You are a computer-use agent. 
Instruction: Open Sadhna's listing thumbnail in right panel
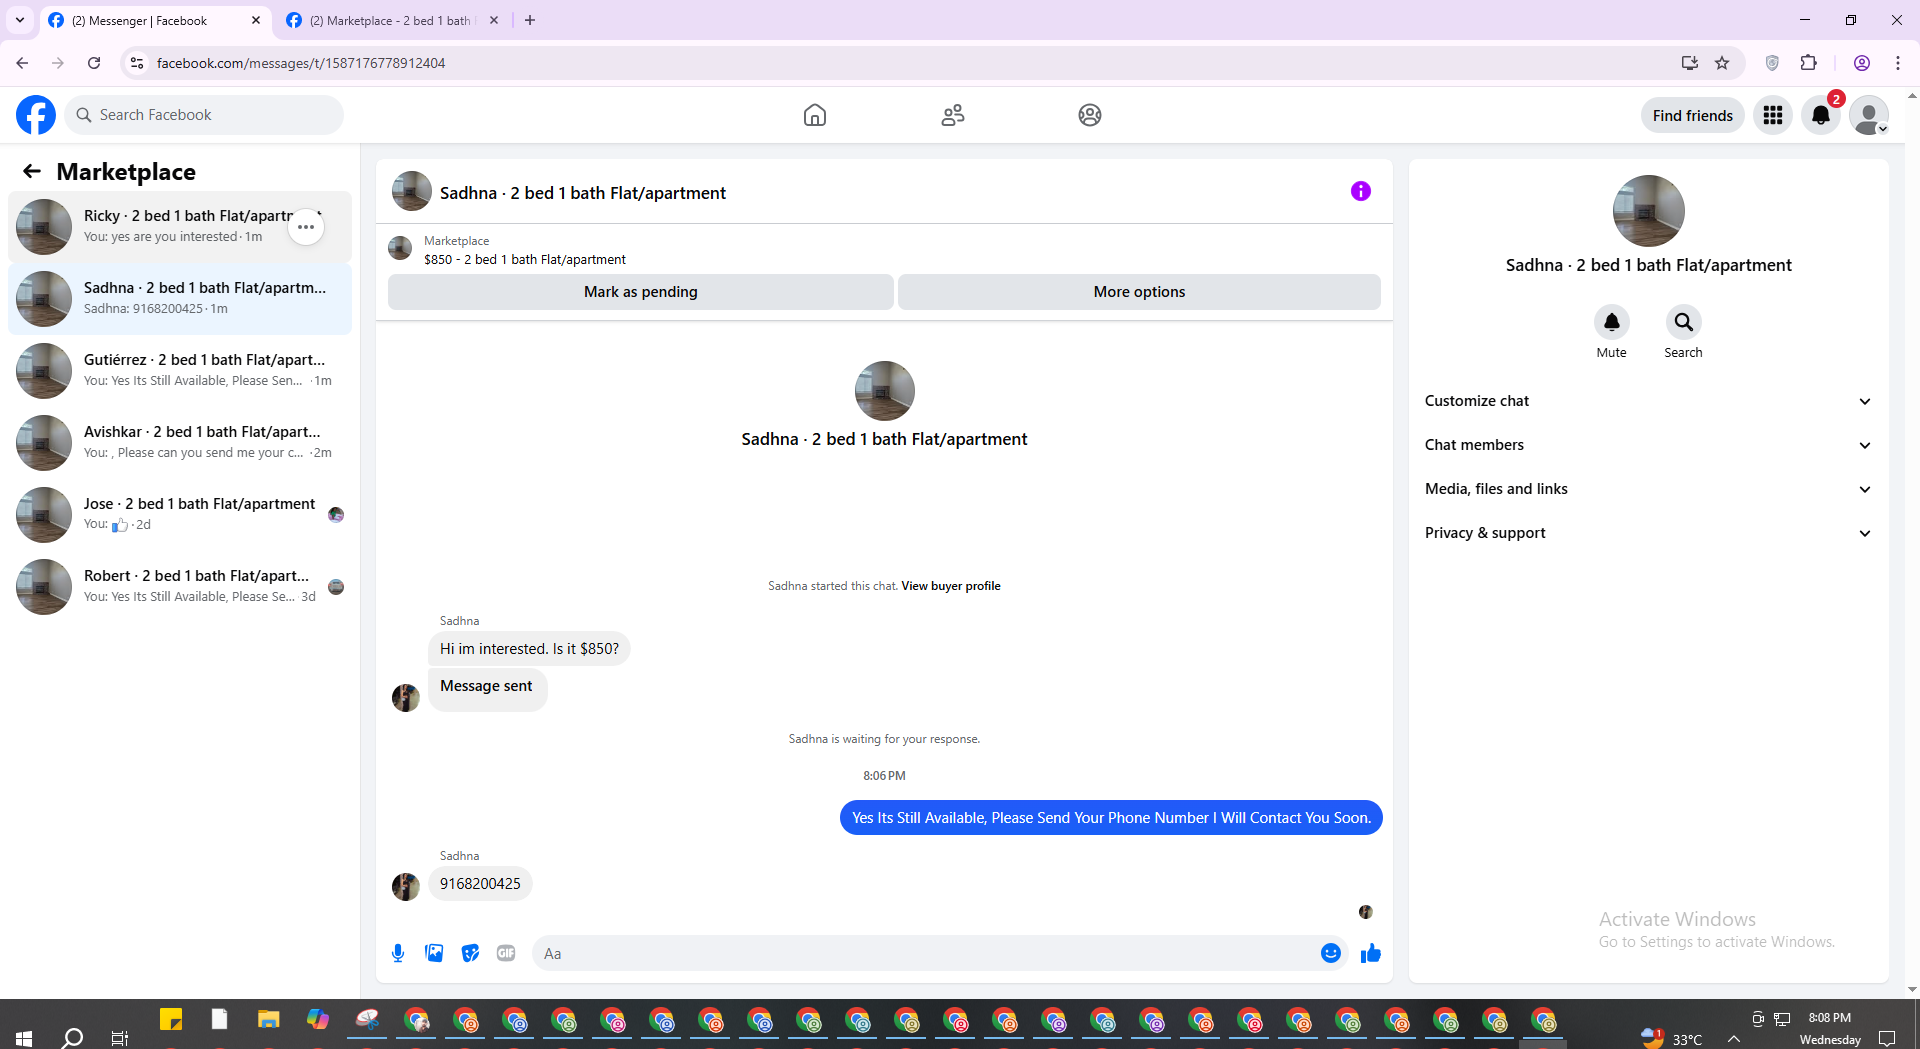click(x=1648, y=211)
